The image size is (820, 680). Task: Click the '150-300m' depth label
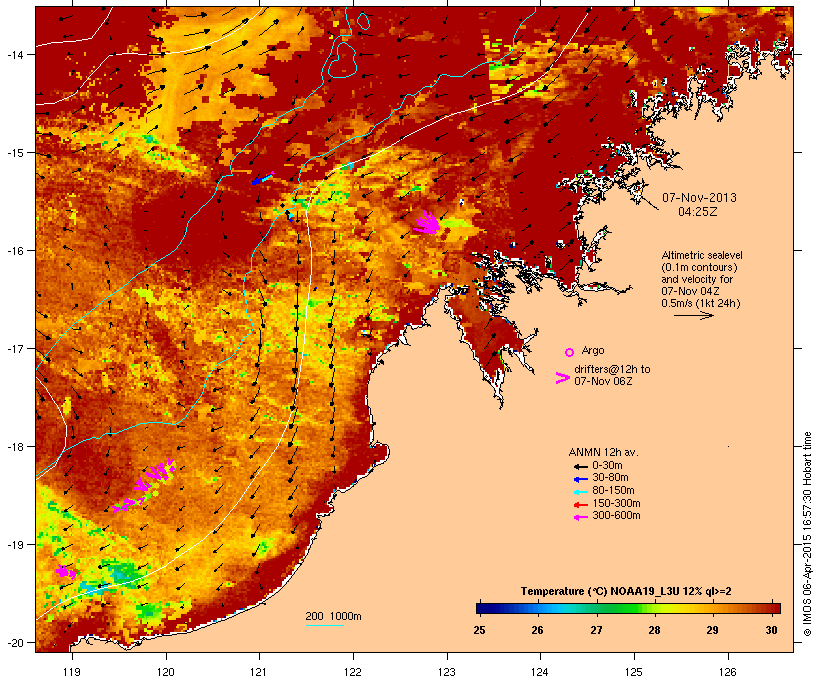point(616,503)
